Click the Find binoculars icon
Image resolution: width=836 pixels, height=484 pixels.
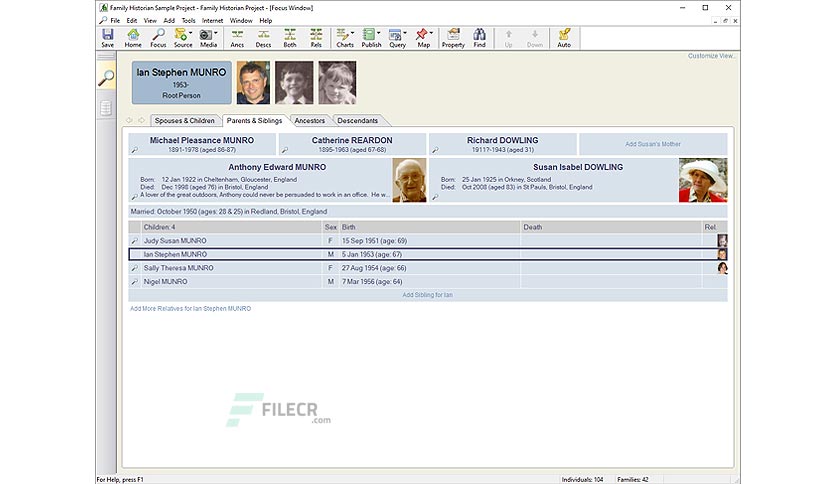point(479,38)
